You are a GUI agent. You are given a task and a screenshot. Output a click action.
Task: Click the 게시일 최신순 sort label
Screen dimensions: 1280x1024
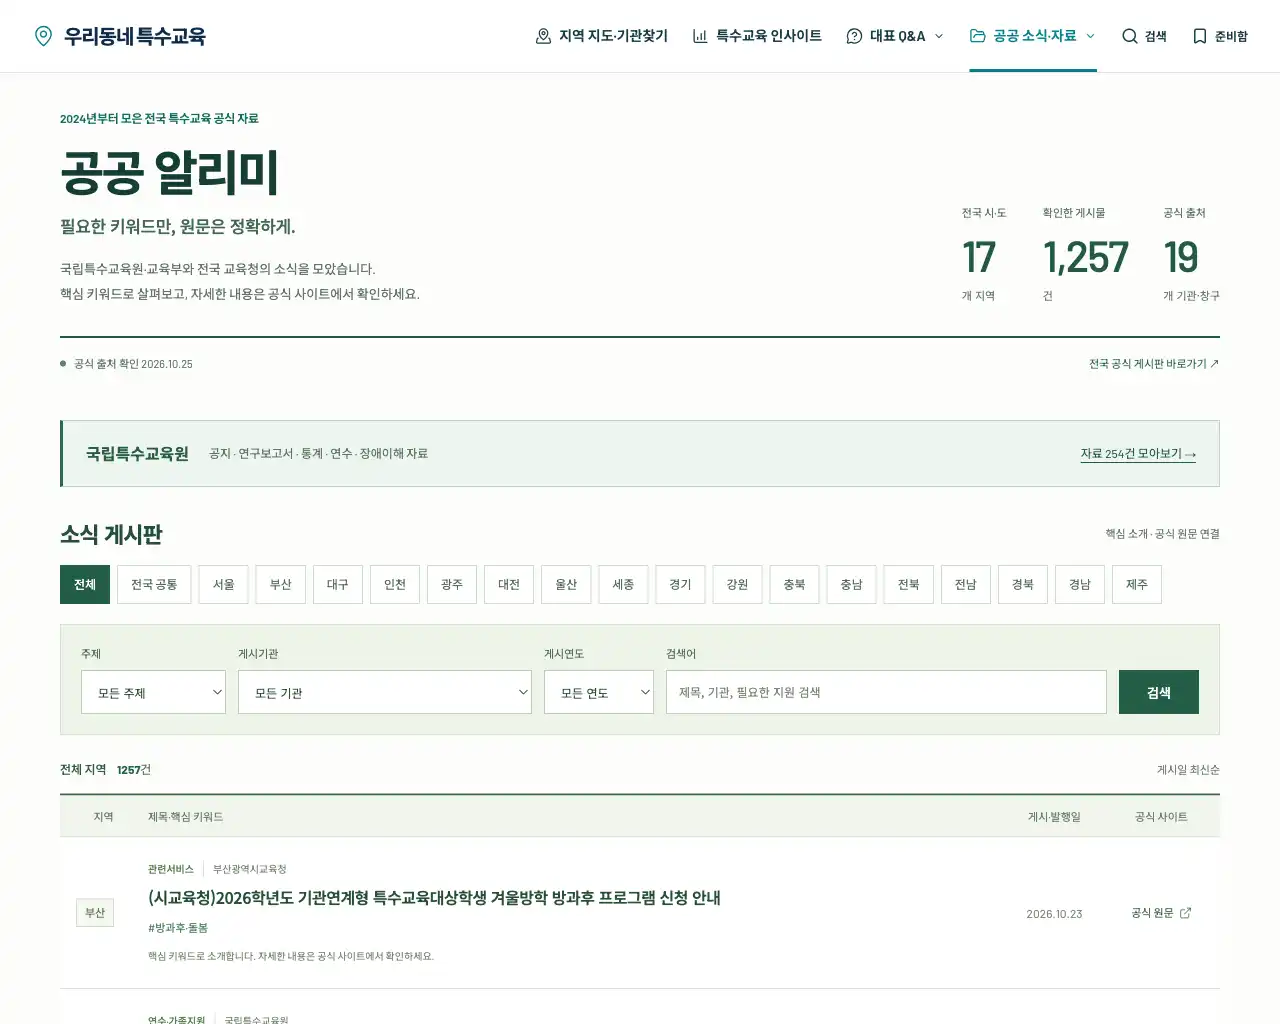pyautogui.click(x=1188, y=770)
